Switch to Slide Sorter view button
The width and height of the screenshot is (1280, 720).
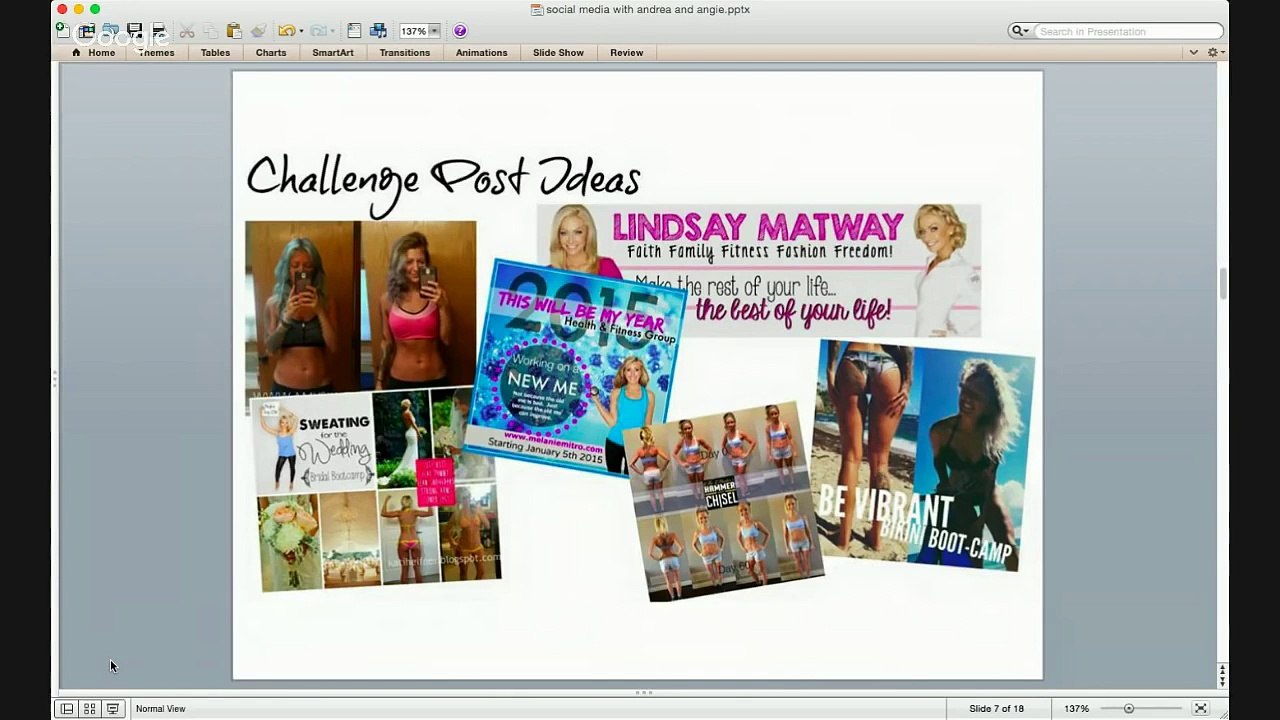point(89,709)
